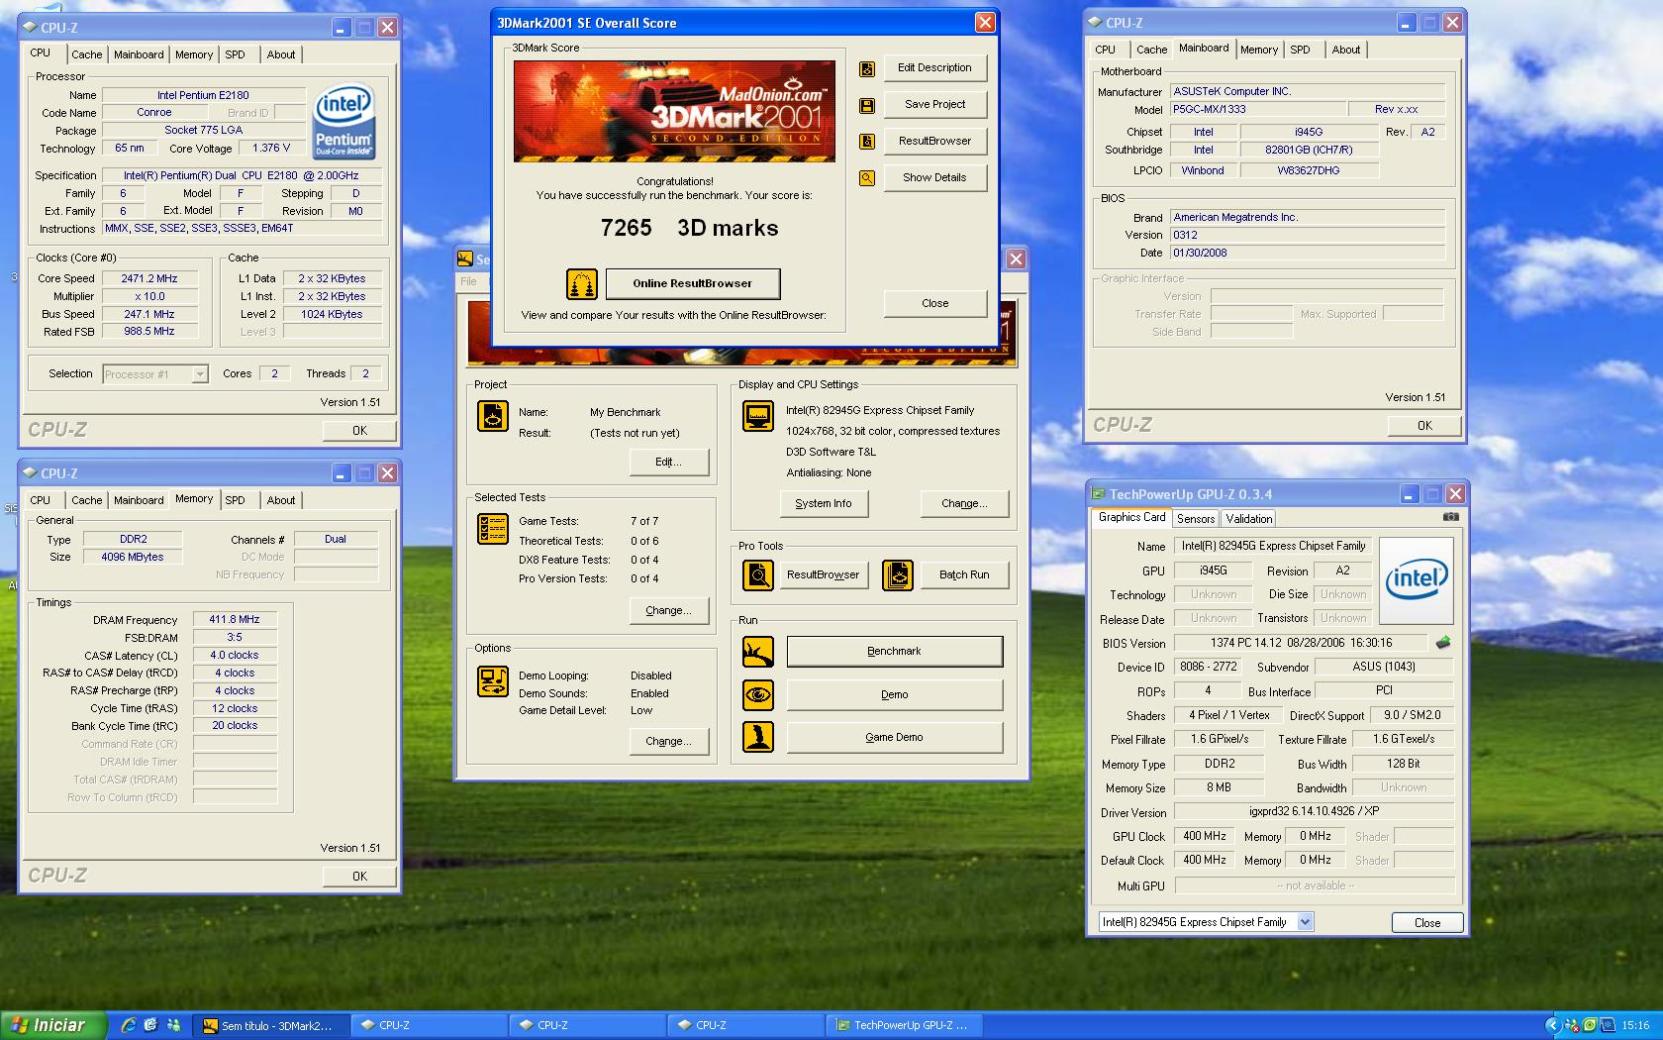
Task: Click OK in the top-right CPU-Z window
Action: click(x=1425, y=425)
